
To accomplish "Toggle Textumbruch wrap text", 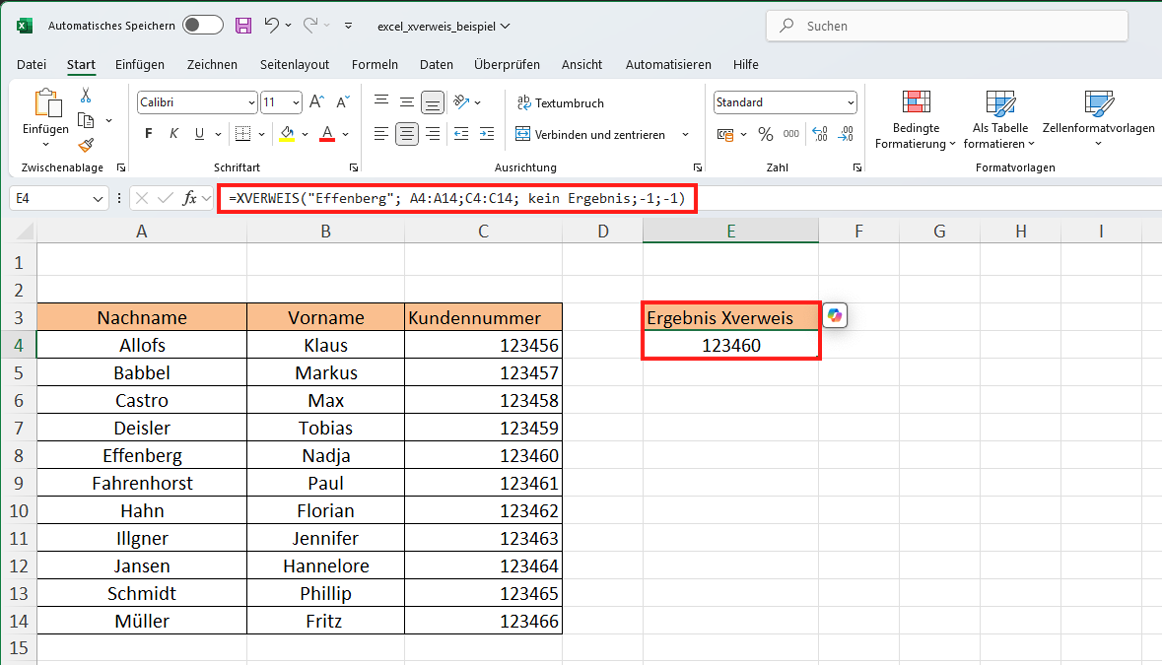I will point(560,103).
